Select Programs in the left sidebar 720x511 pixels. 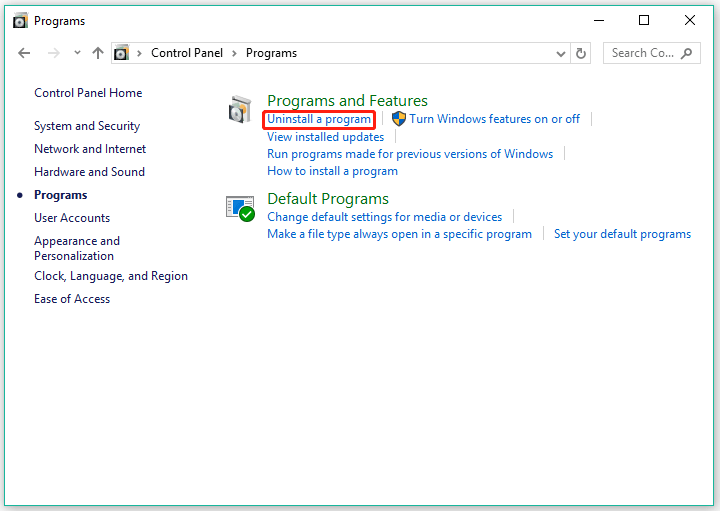(x=61, y=195)
